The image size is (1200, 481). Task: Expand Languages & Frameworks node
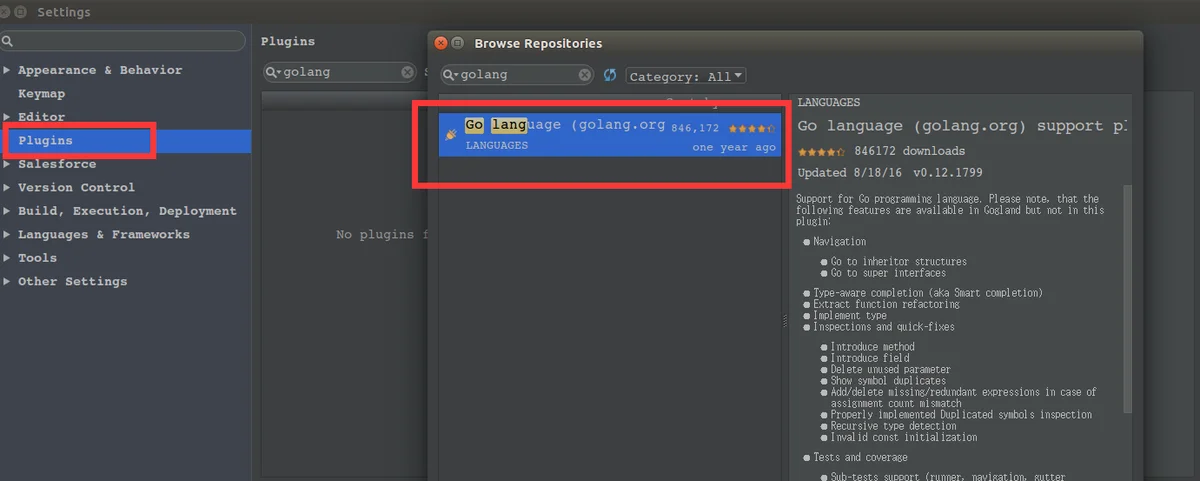pos(8,234)
